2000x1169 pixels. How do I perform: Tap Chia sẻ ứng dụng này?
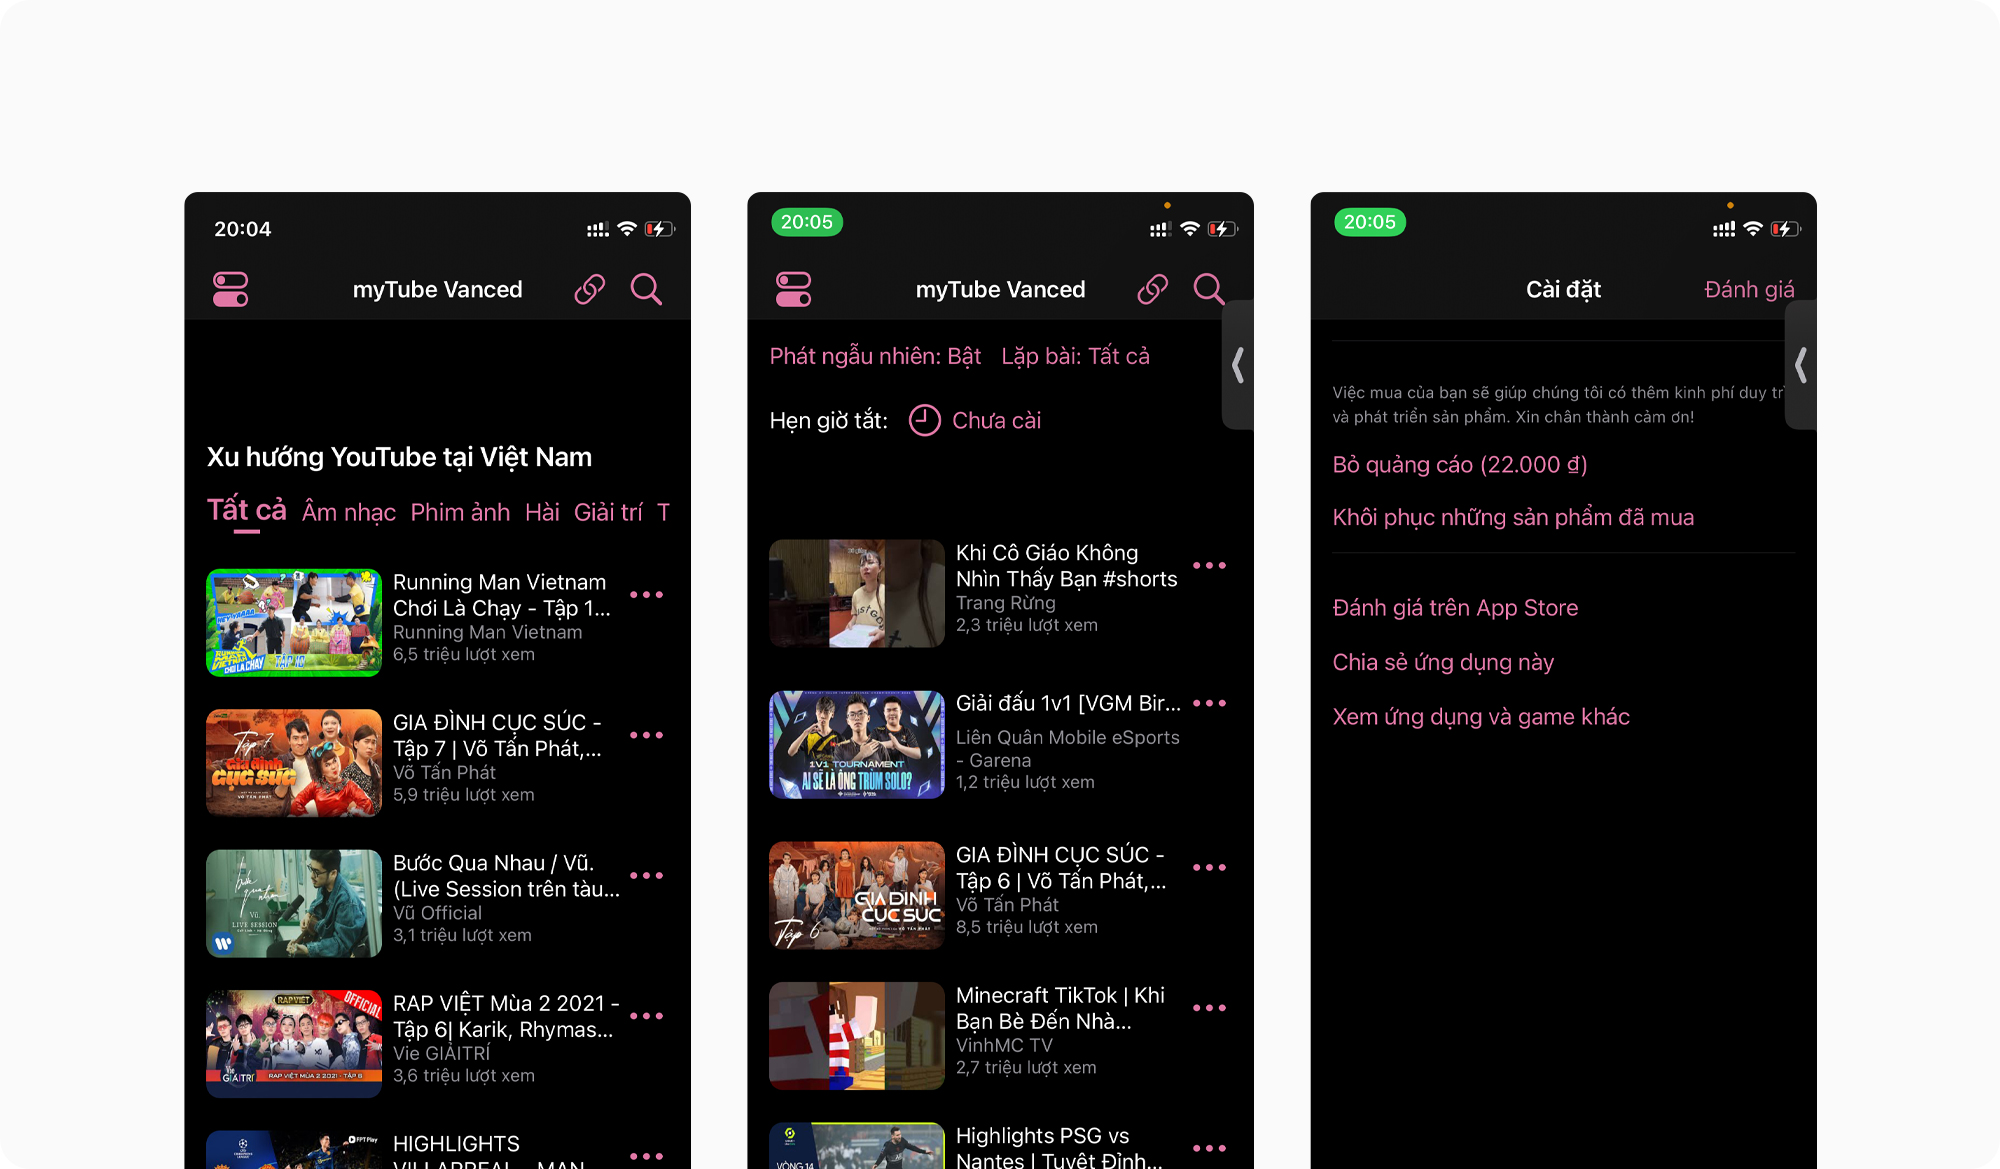1443,663
